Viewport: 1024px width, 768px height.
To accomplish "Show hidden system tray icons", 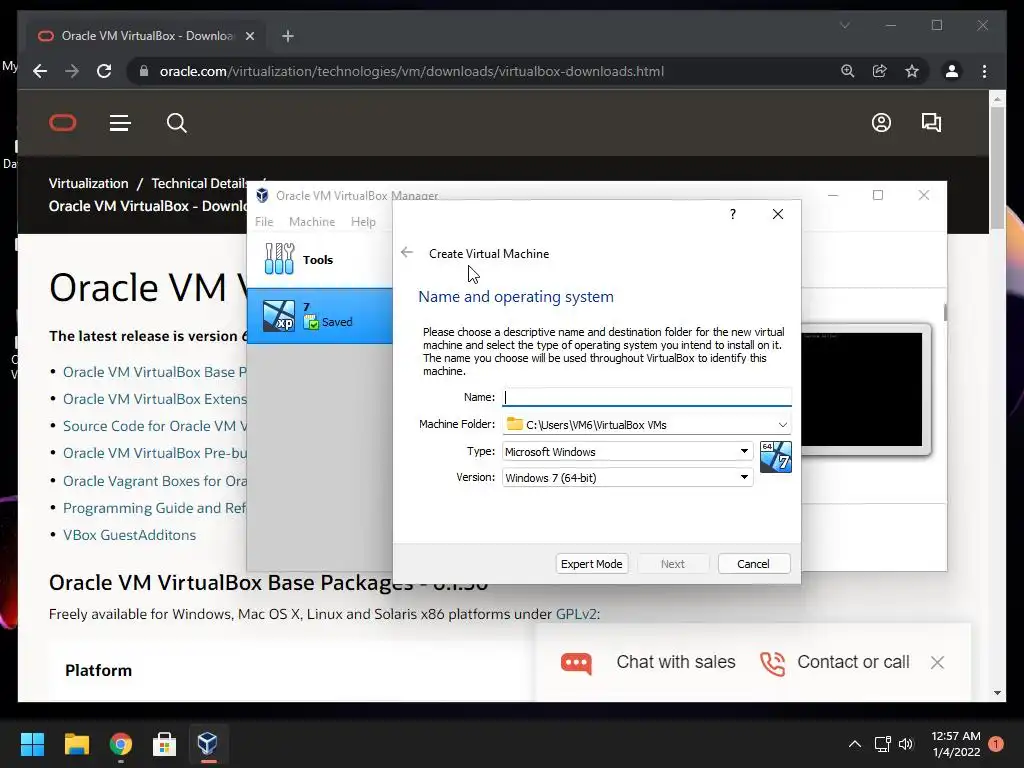I will click(x=854, y=744).
